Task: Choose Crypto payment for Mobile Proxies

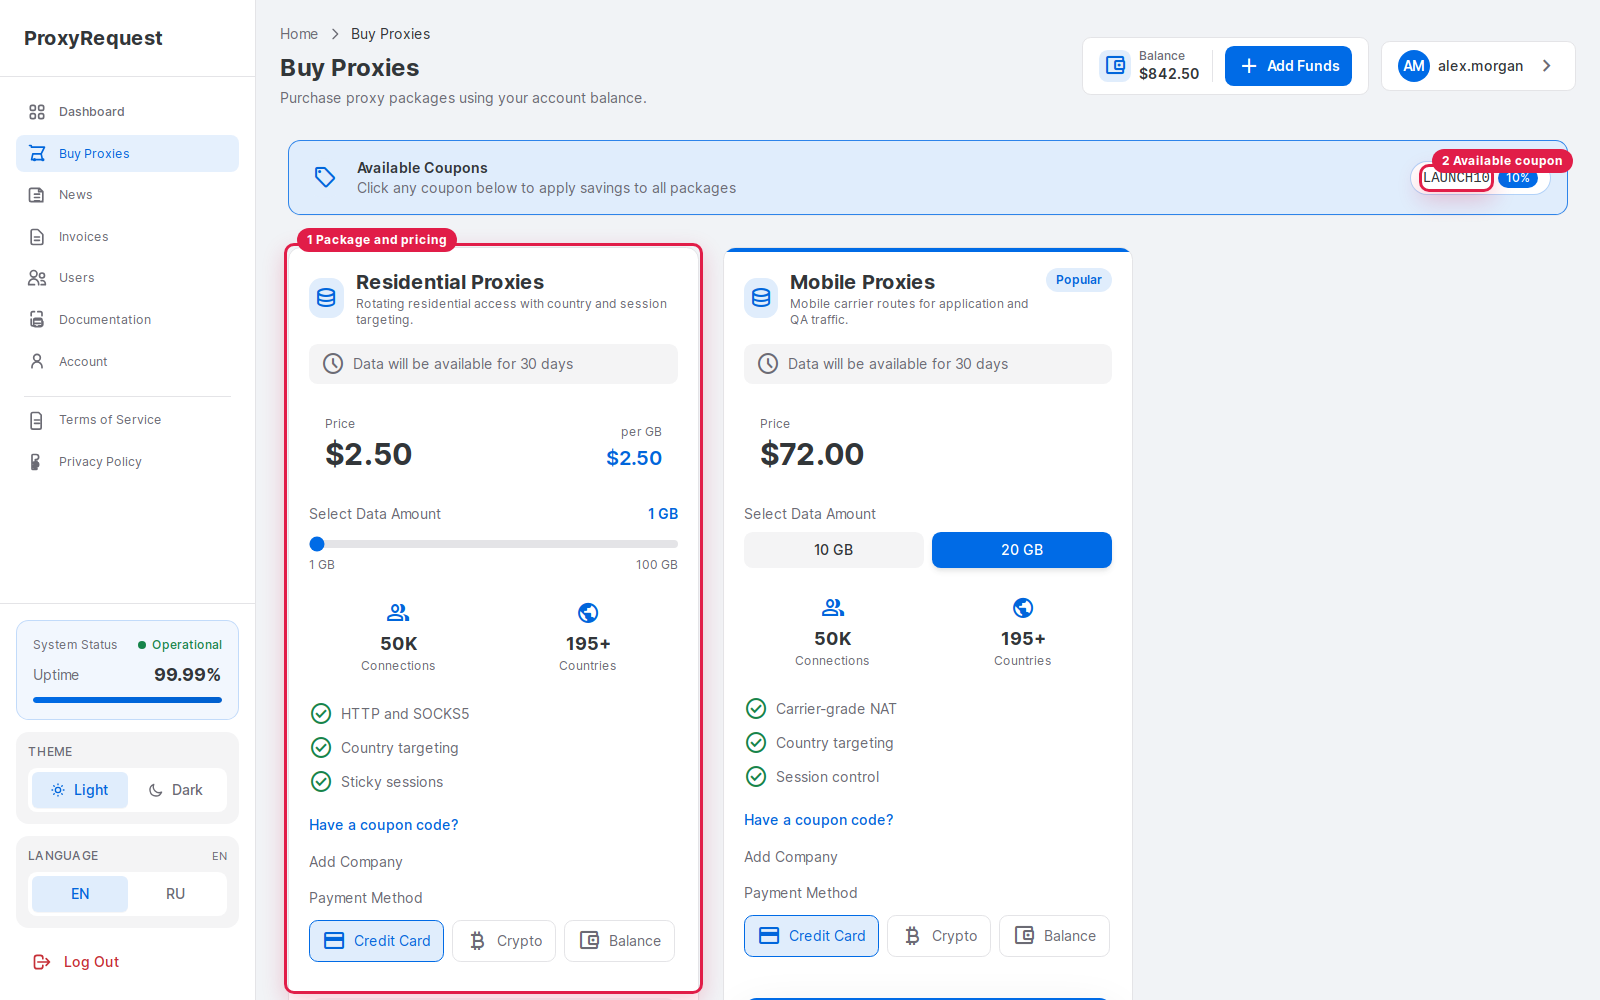Action: pos(939,936)
